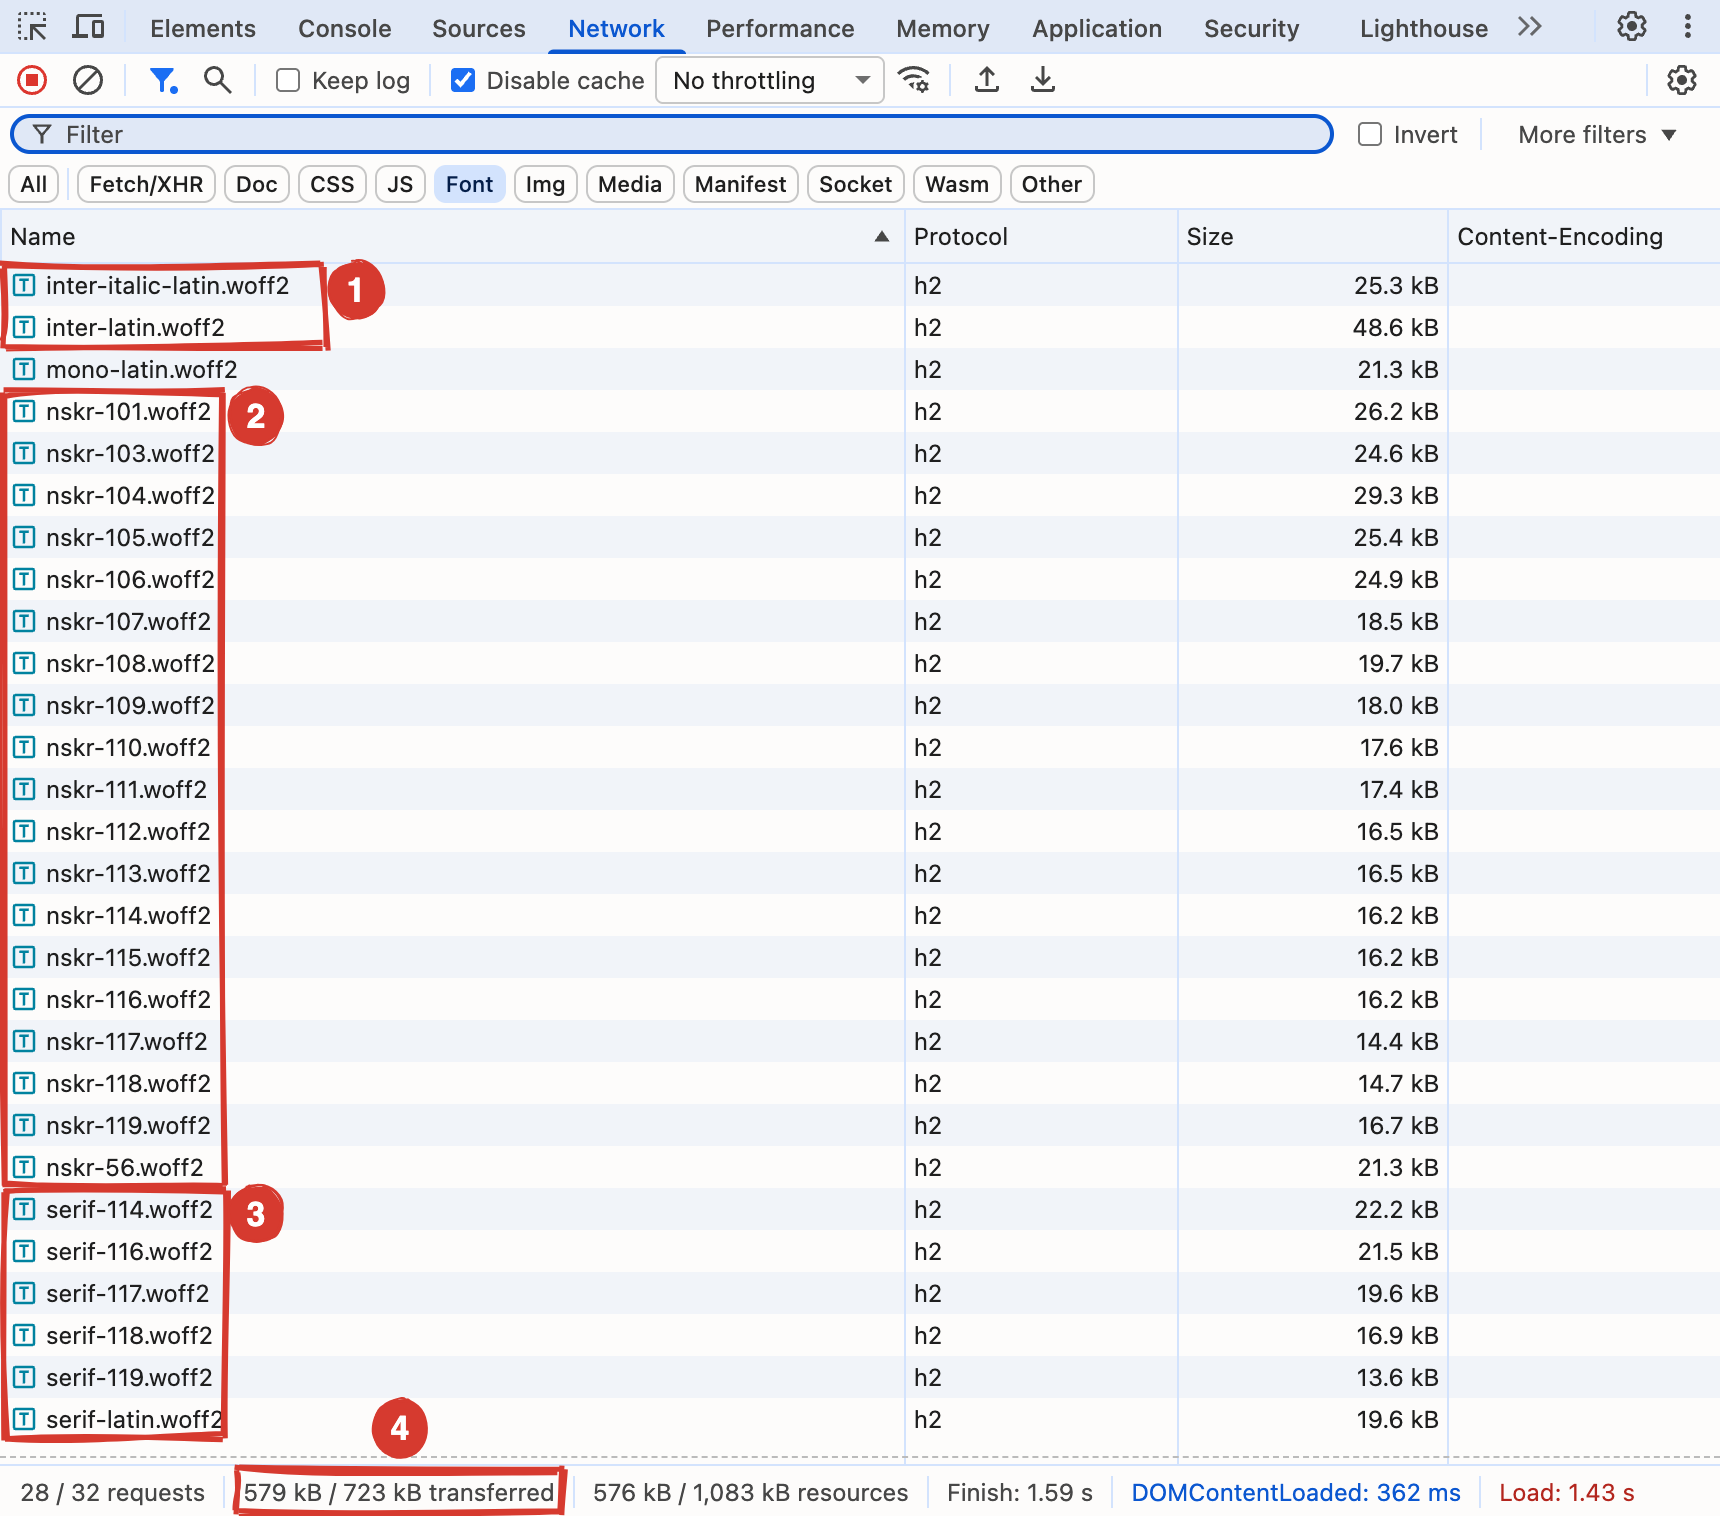Open network search magnifier
The width and height of the screenshot is (1720, 1516).
point(217,80)
